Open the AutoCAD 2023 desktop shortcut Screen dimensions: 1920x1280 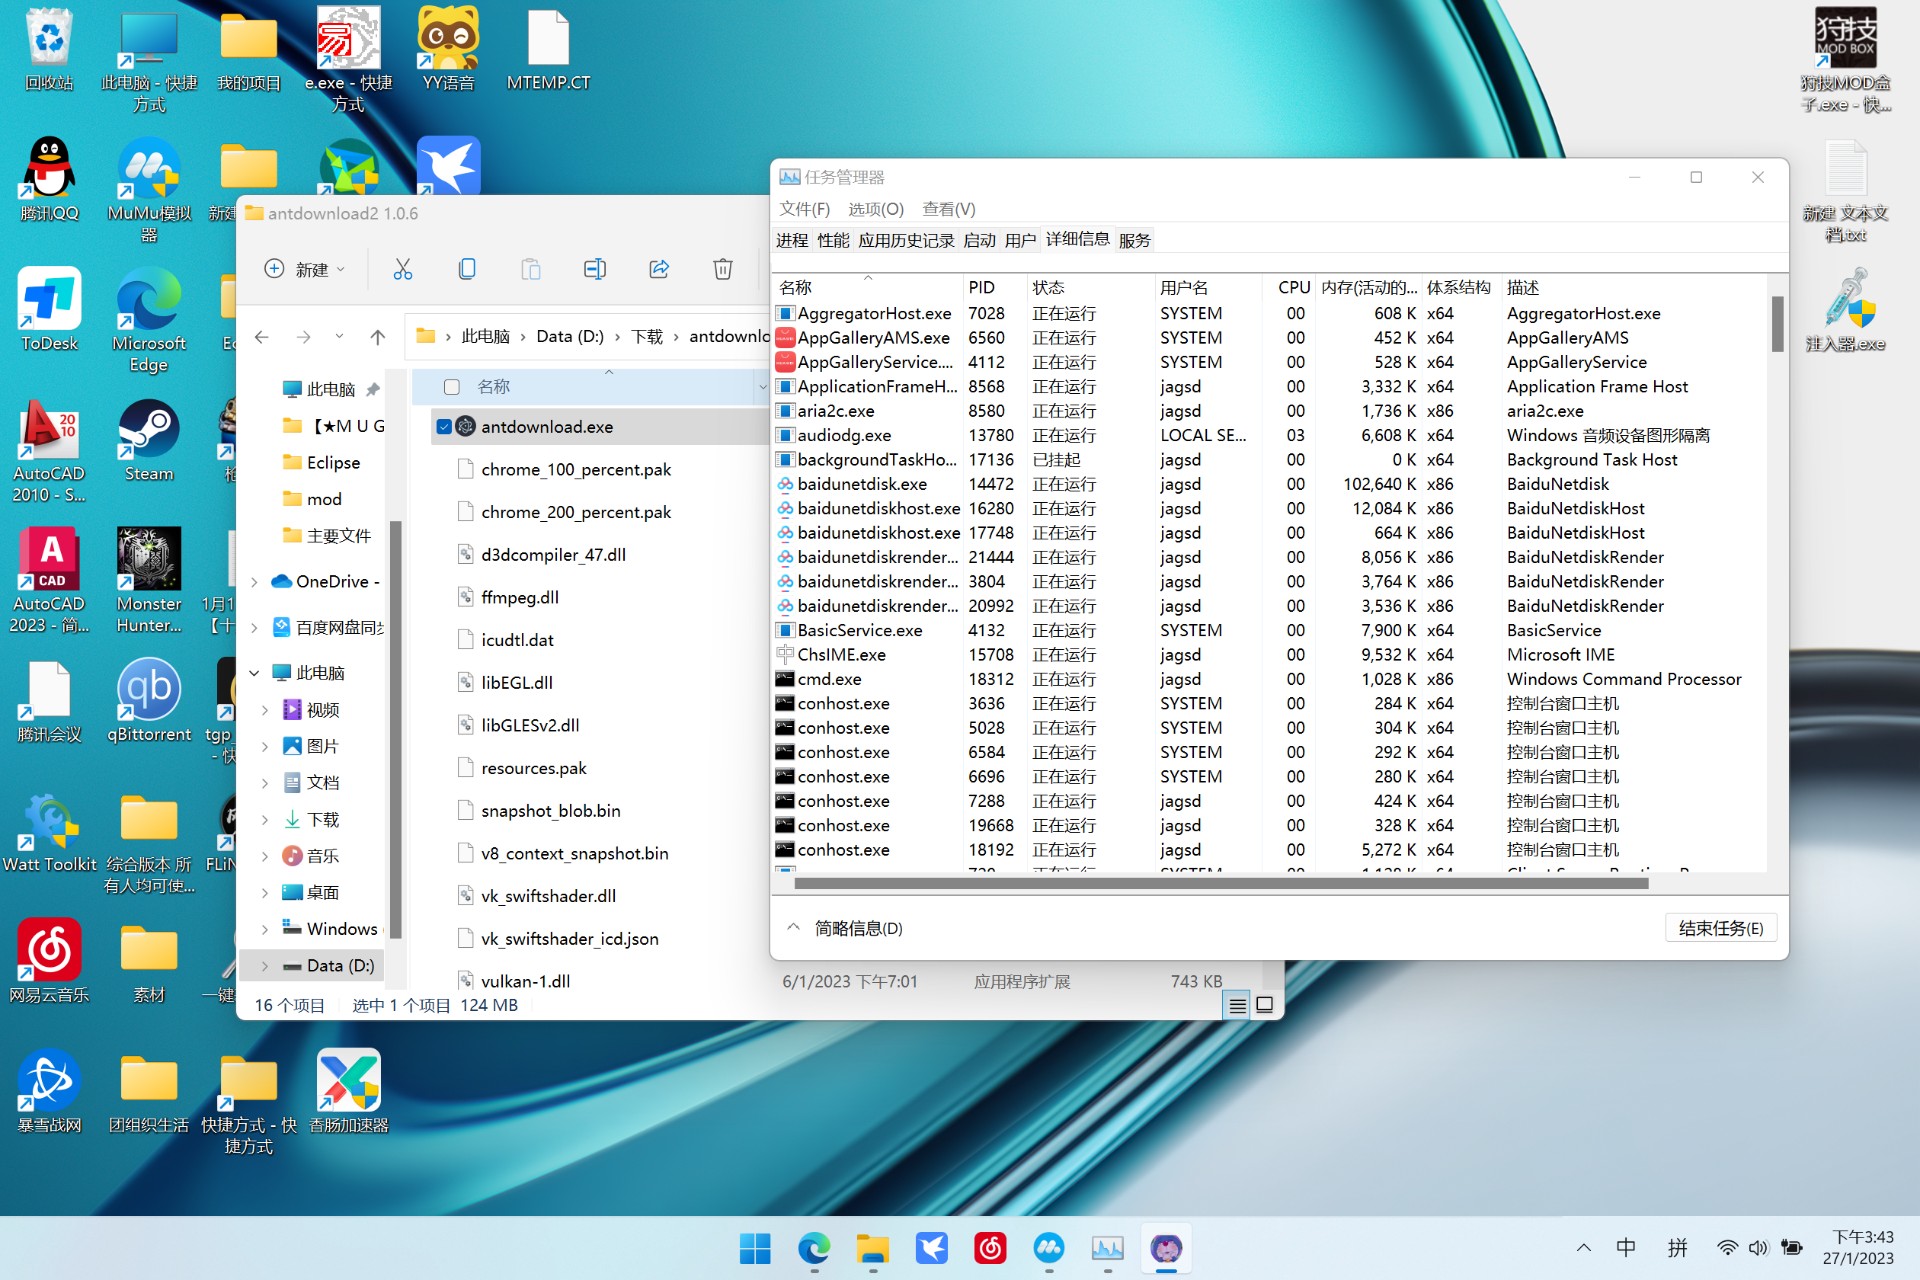click(x=49, y=581)
